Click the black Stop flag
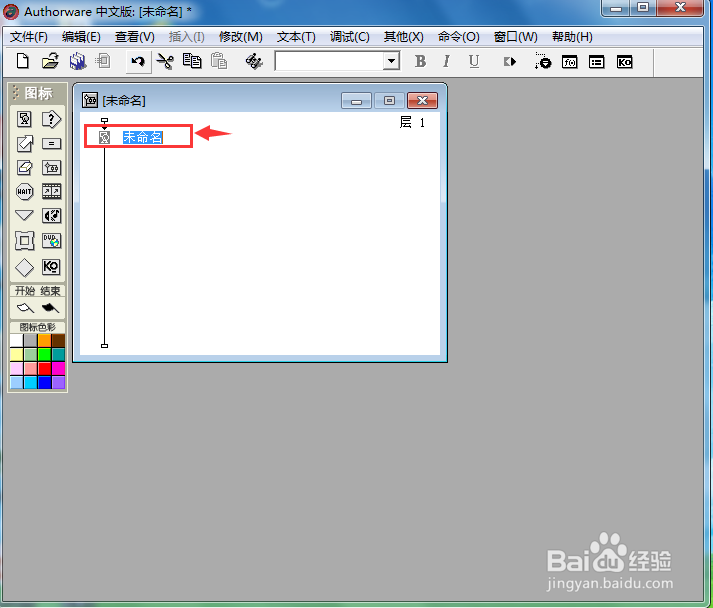 50,308
